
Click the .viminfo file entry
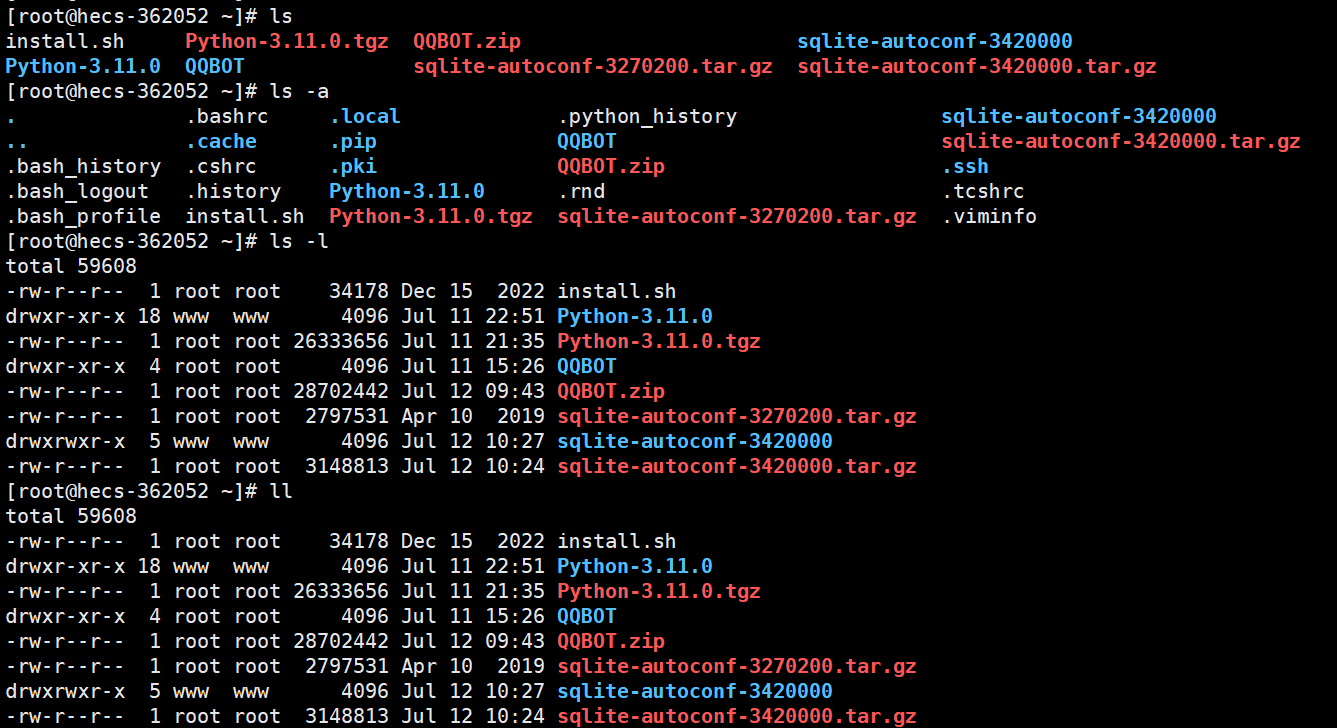click(989, 216)
